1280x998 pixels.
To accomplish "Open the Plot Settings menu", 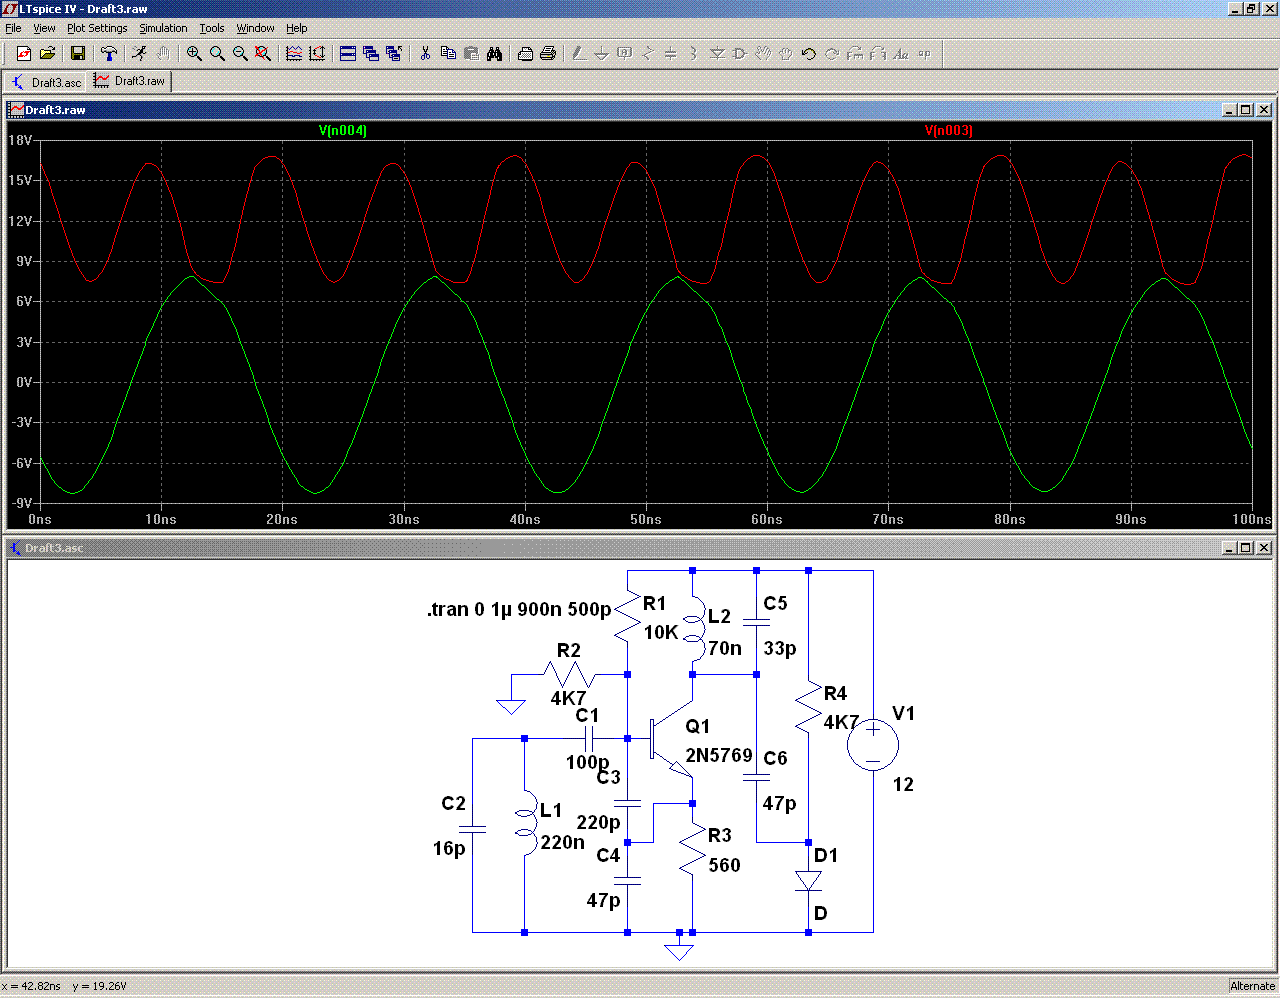I will point(97,28).
